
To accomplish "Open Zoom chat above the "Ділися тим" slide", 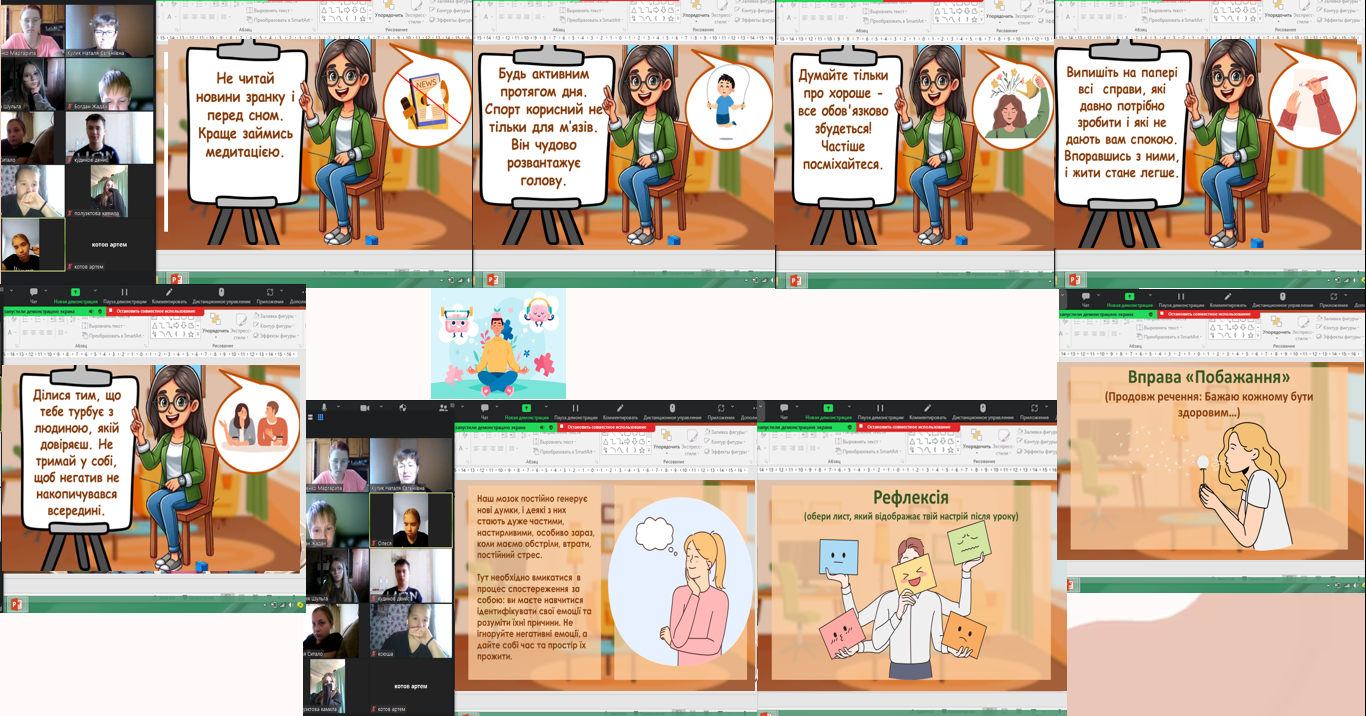I will coord(33,294).
